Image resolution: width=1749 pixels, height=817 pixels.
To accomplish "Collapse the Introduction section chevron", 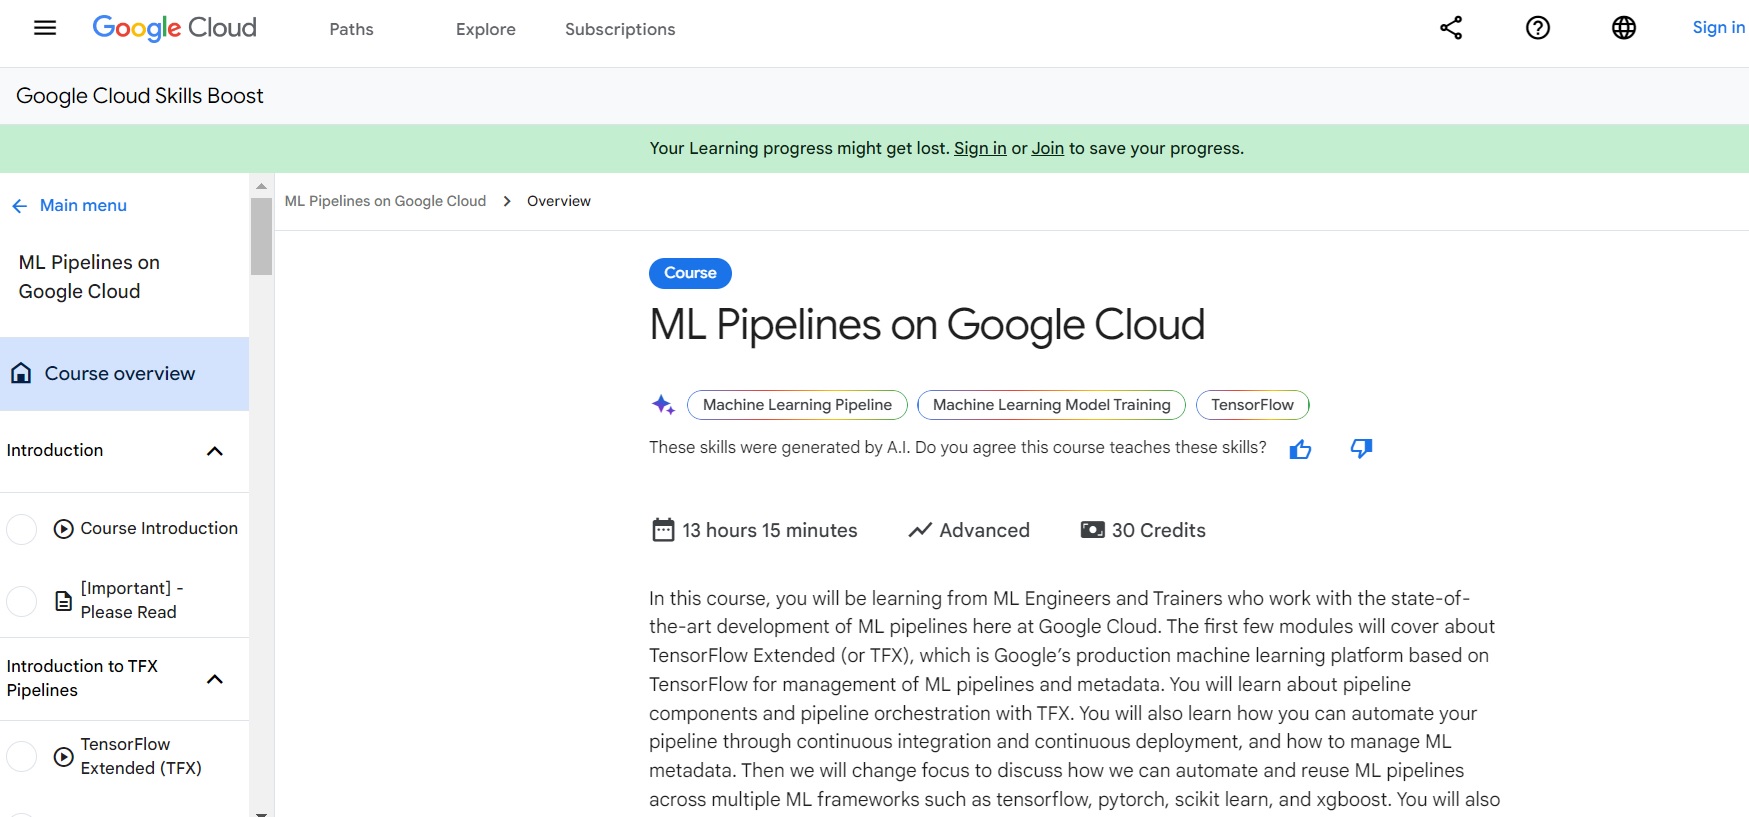I will click(214, 451).
